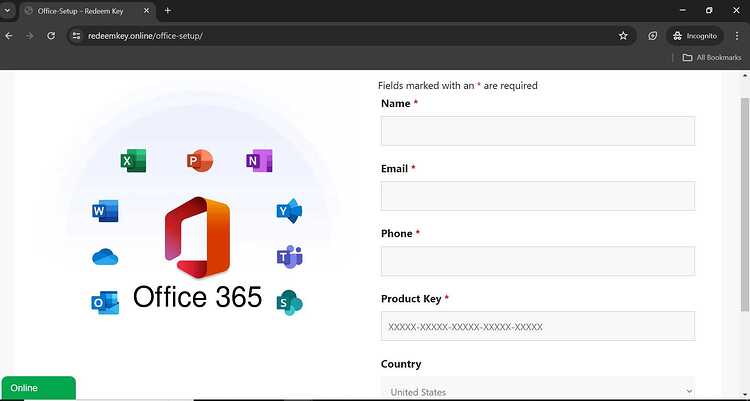Click the Product Key input field
Screen dimensions: 750x401
click(x=538, y=326)
